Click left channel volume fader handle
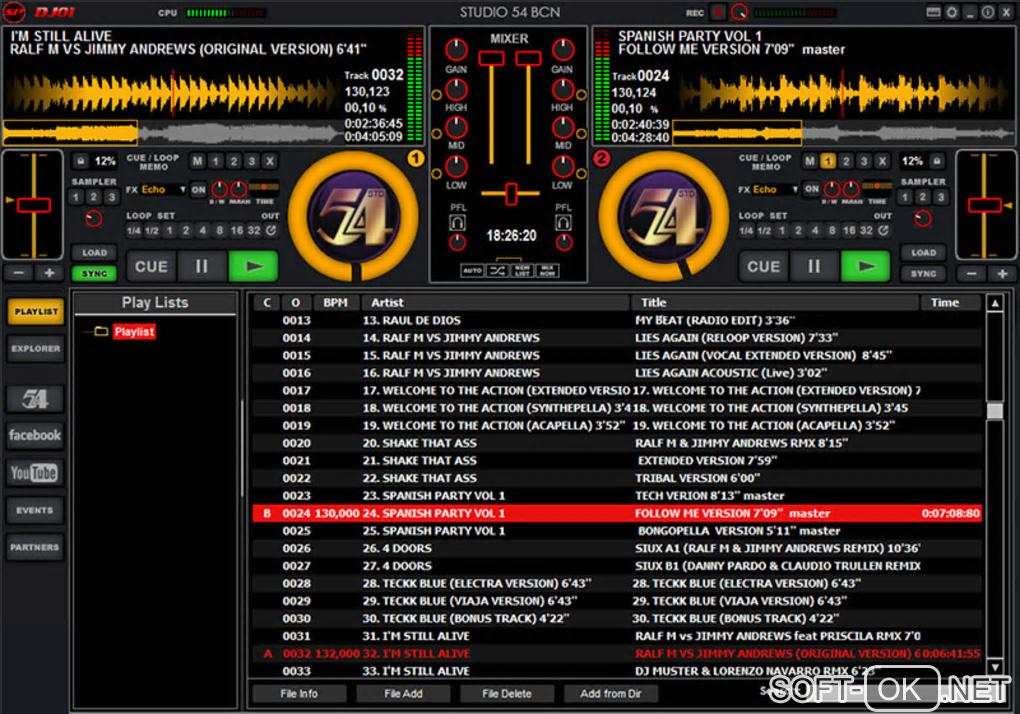 [x=491, y=59]
